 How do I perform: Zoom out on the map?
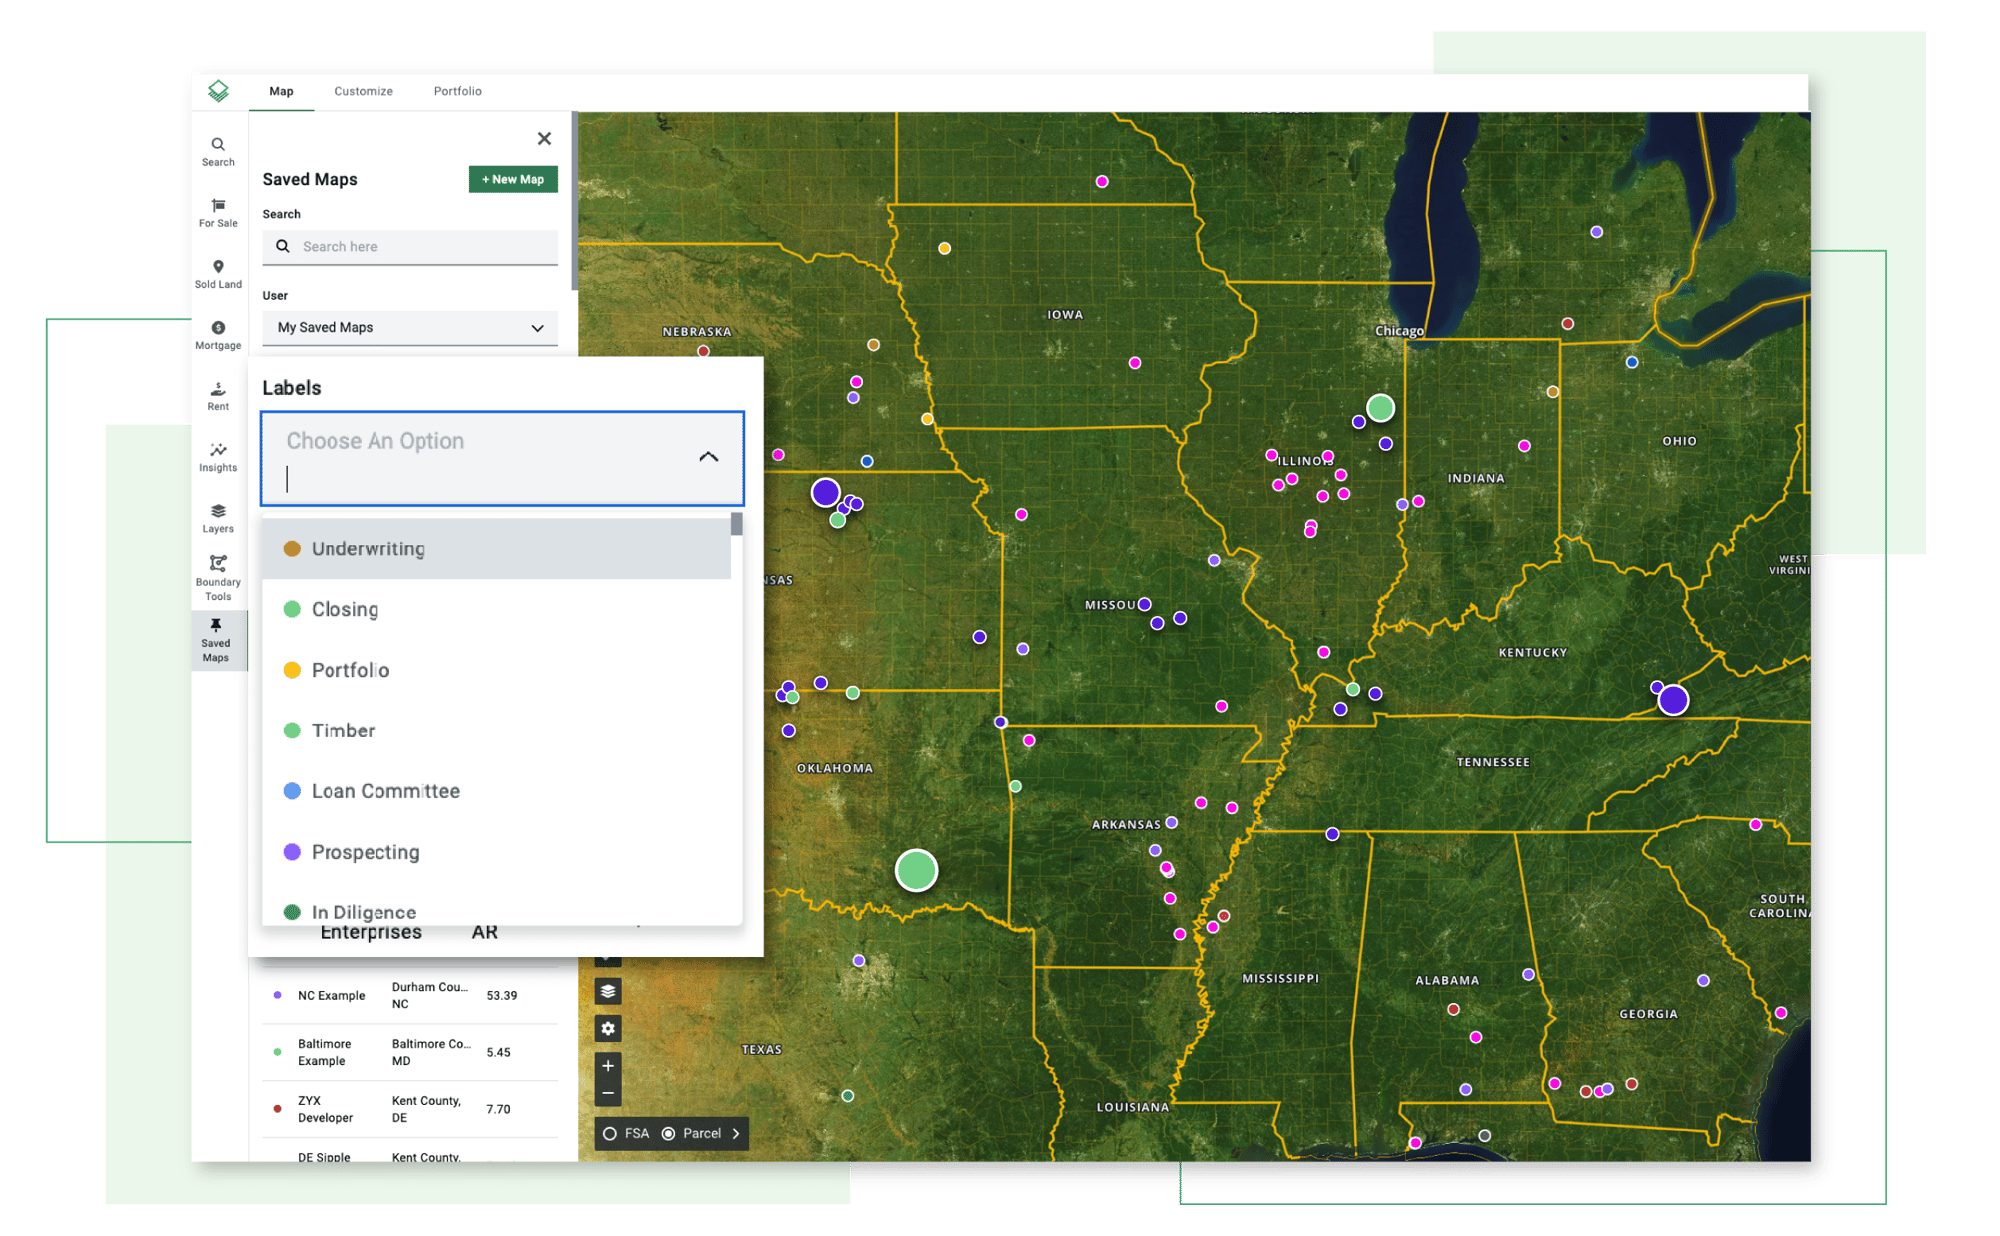608,1093
